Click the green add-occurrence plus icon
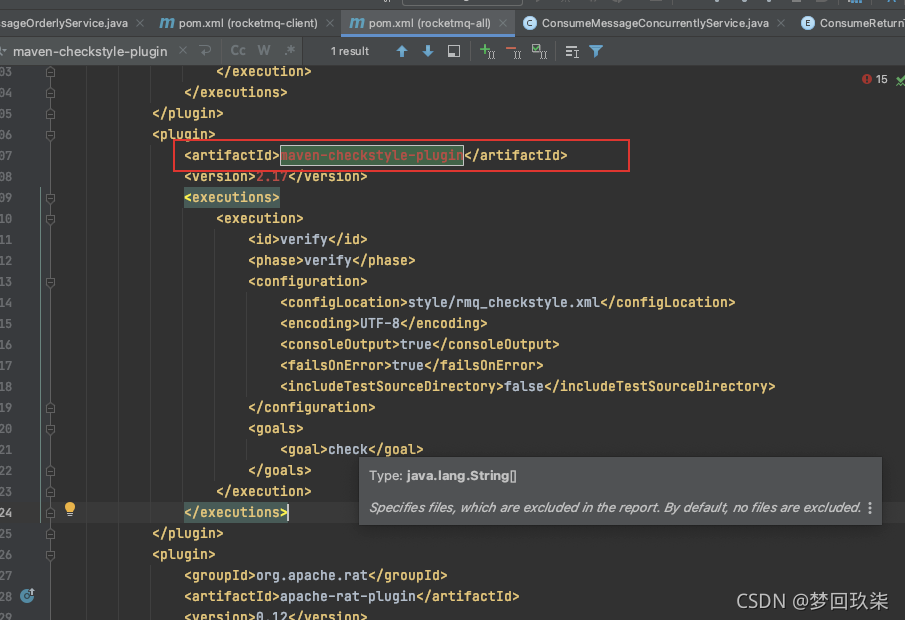The width and height of the screenshot is (905, 620). tap(487, 51)
